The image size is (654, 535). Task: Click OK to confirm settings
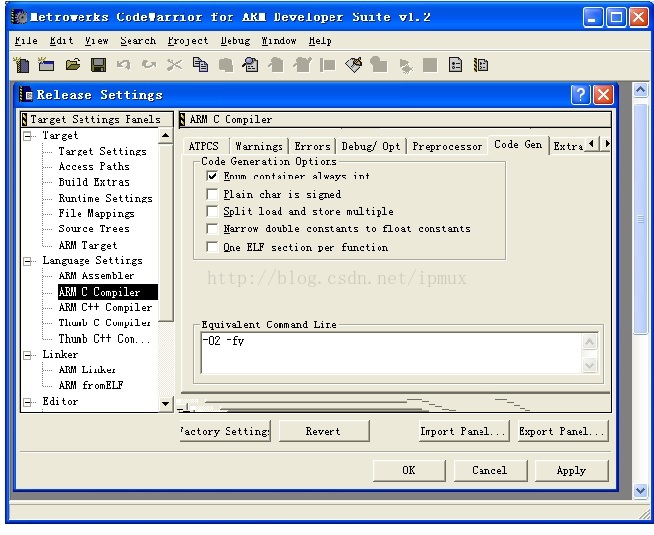(x=409, y=470)
